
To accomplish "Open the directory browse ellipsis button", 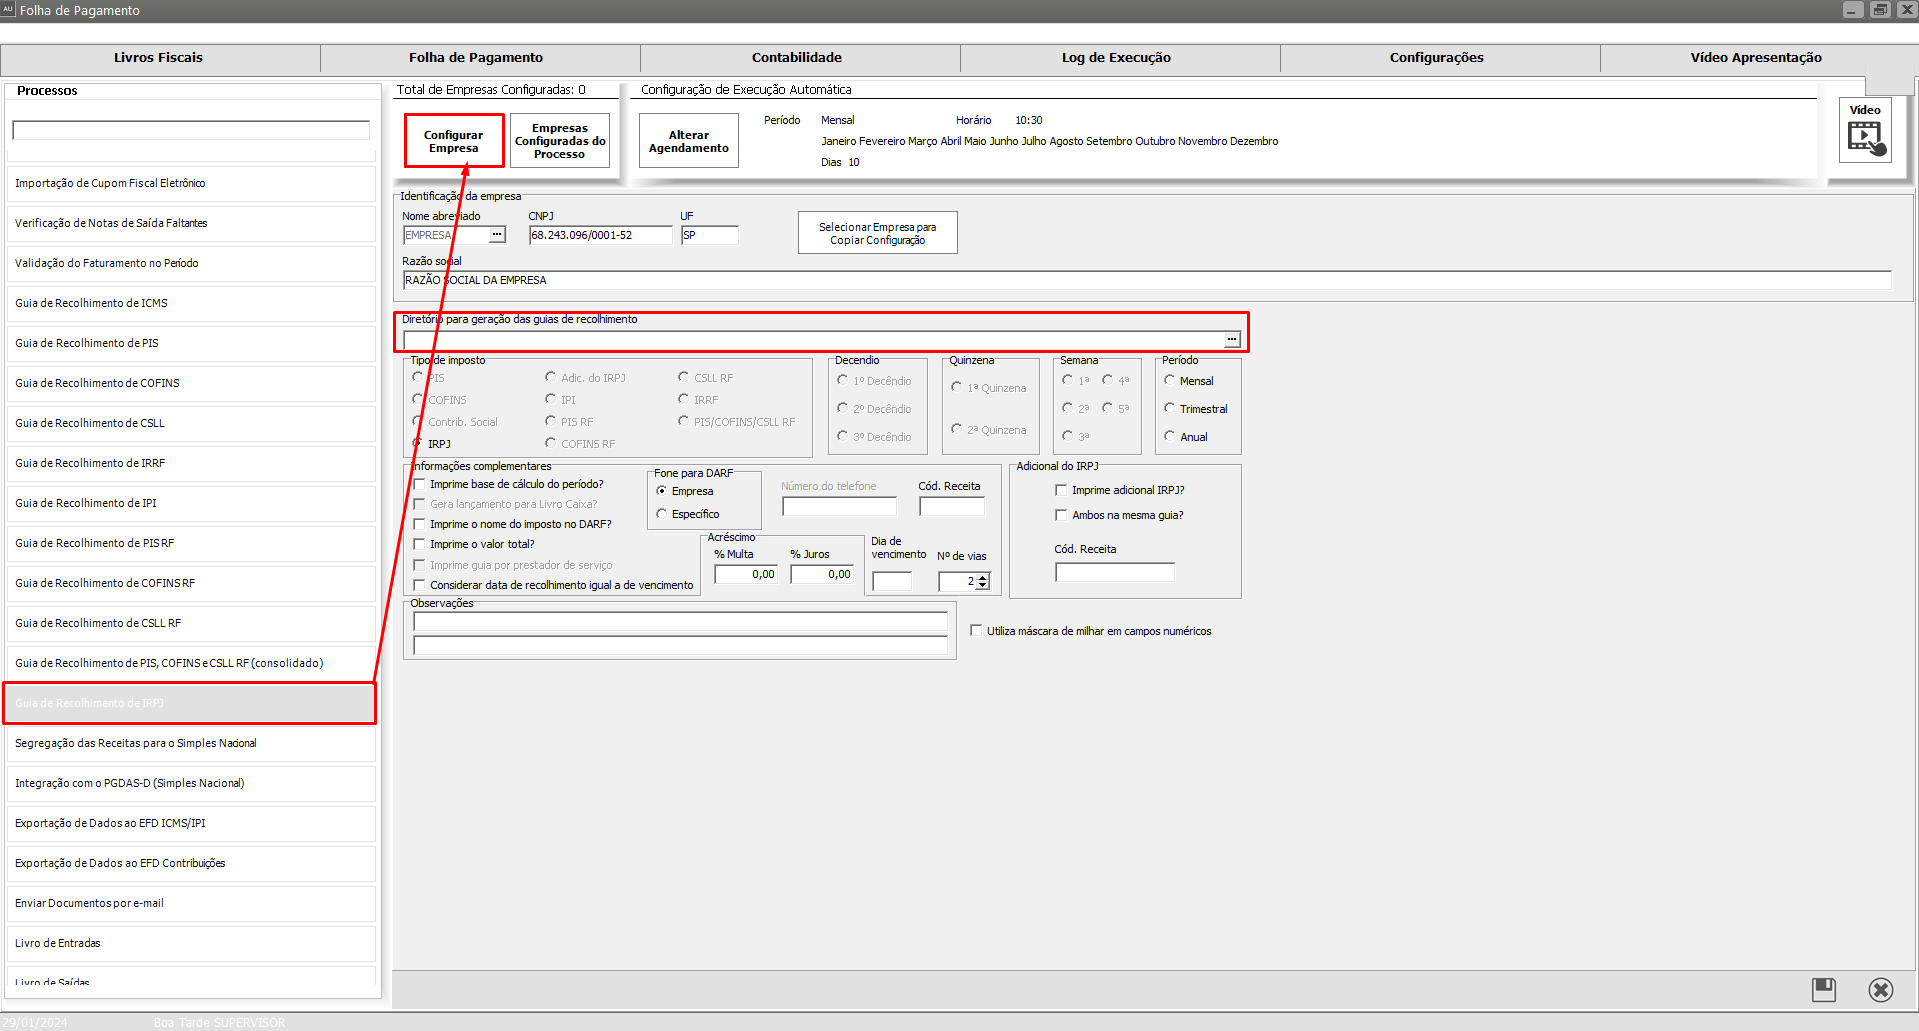I will pyautogui.click(x=1232, y=340).
